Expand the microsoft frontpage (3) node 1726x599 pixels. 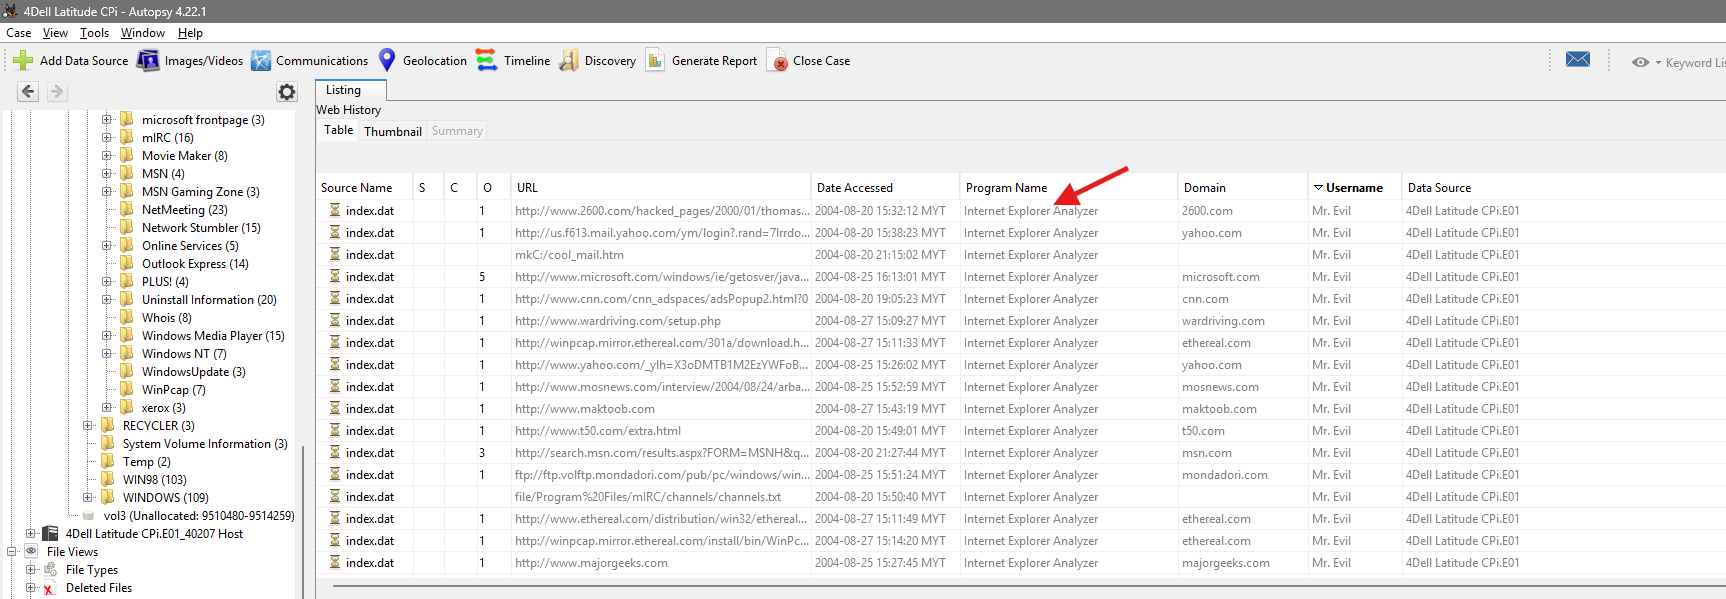[106, 120]
